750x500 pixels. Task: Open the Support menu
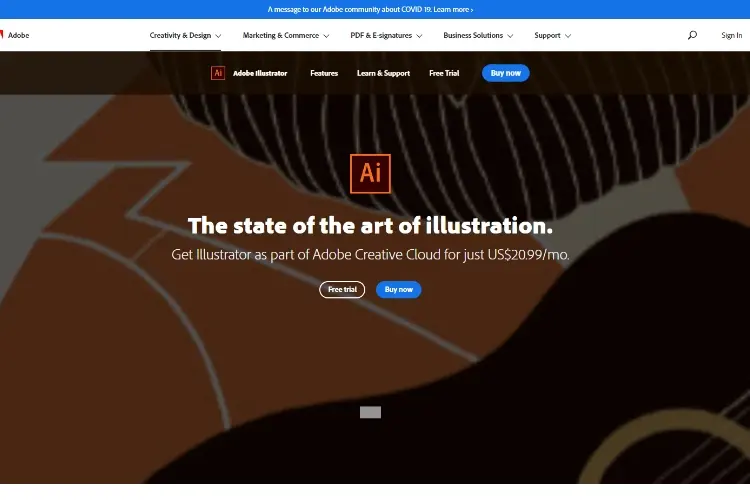552,35
